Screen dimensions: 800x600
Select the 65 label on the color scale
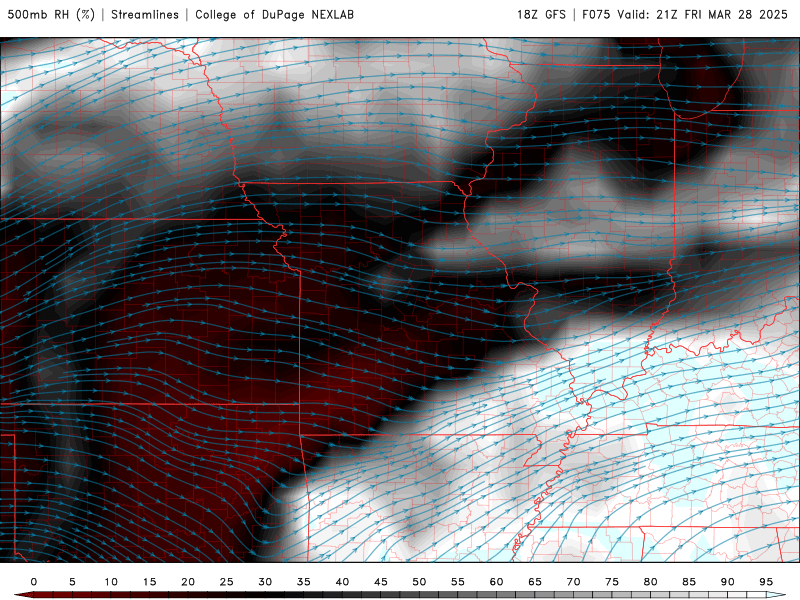coord(535,582)
